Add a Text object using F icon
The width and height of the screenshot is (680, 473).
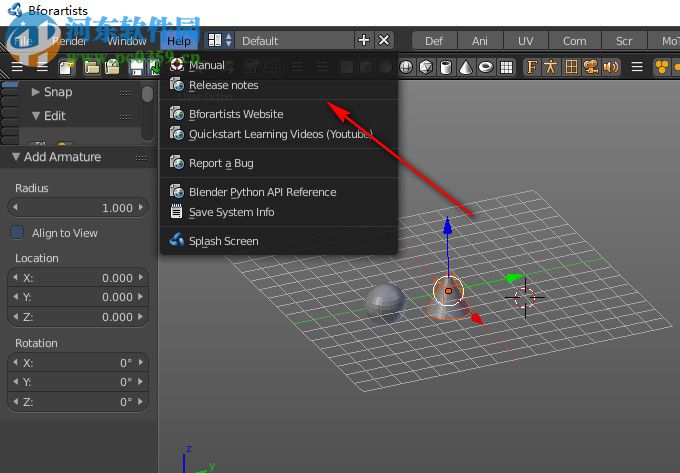tap(532, 67)
